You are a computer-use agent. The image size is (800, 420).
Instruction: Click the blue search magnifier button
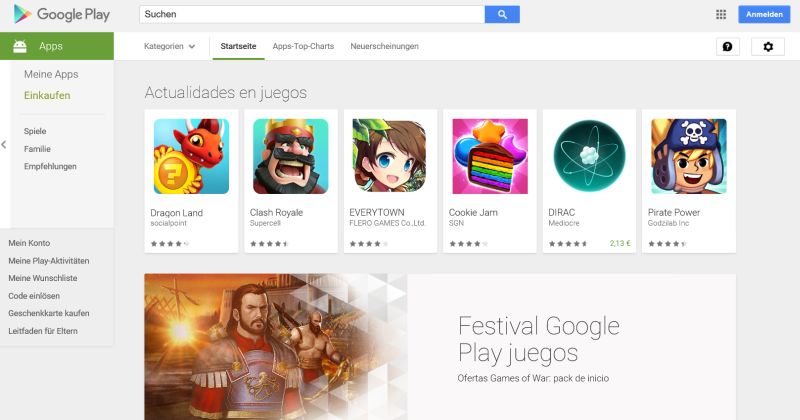click(x=502, y=14)
